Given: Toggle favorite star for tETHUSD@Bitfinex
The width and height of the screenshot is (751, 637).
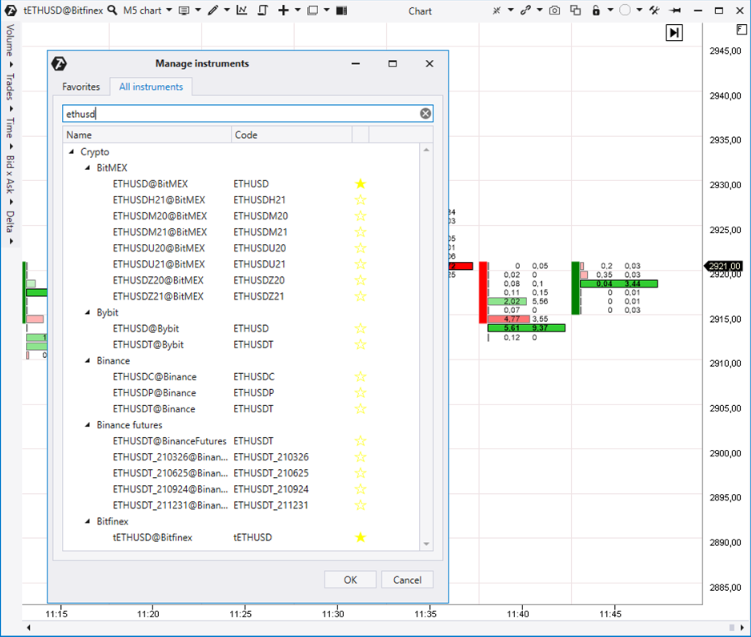Looking at the screenshot, I should pos(361,537).
